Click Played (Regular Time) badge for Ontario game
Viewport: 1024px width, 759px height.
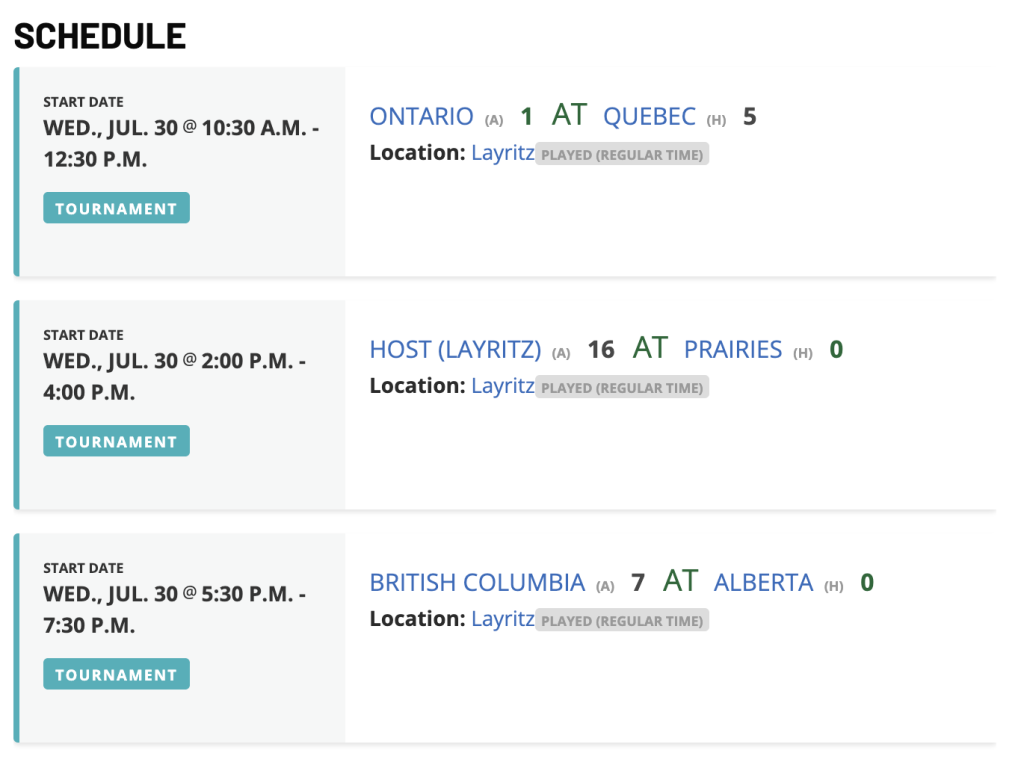(622, 154)
